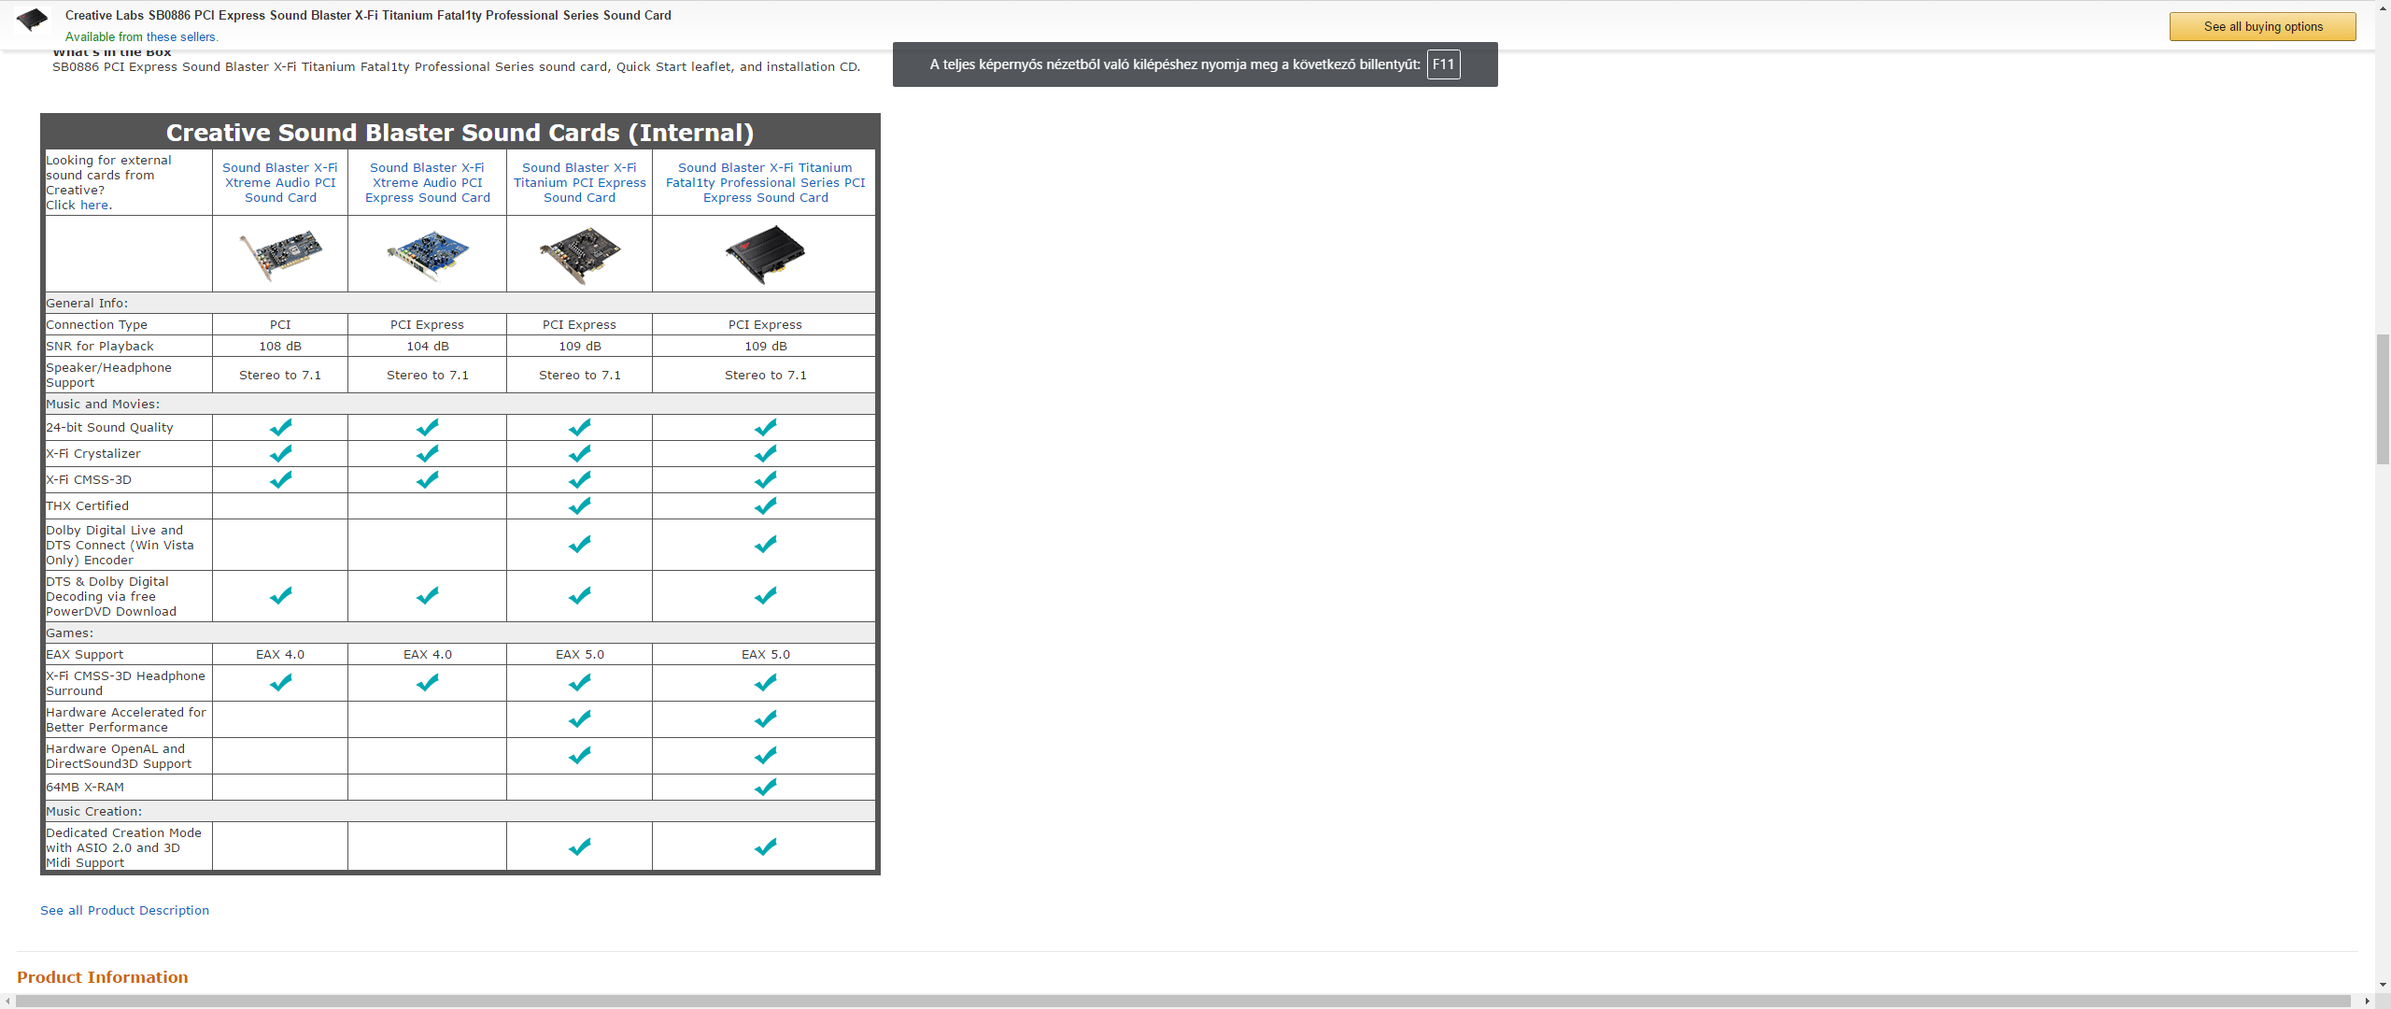Select the '108 dB' SNR value
The image size is (2391, 1009).
coord(280,346)
